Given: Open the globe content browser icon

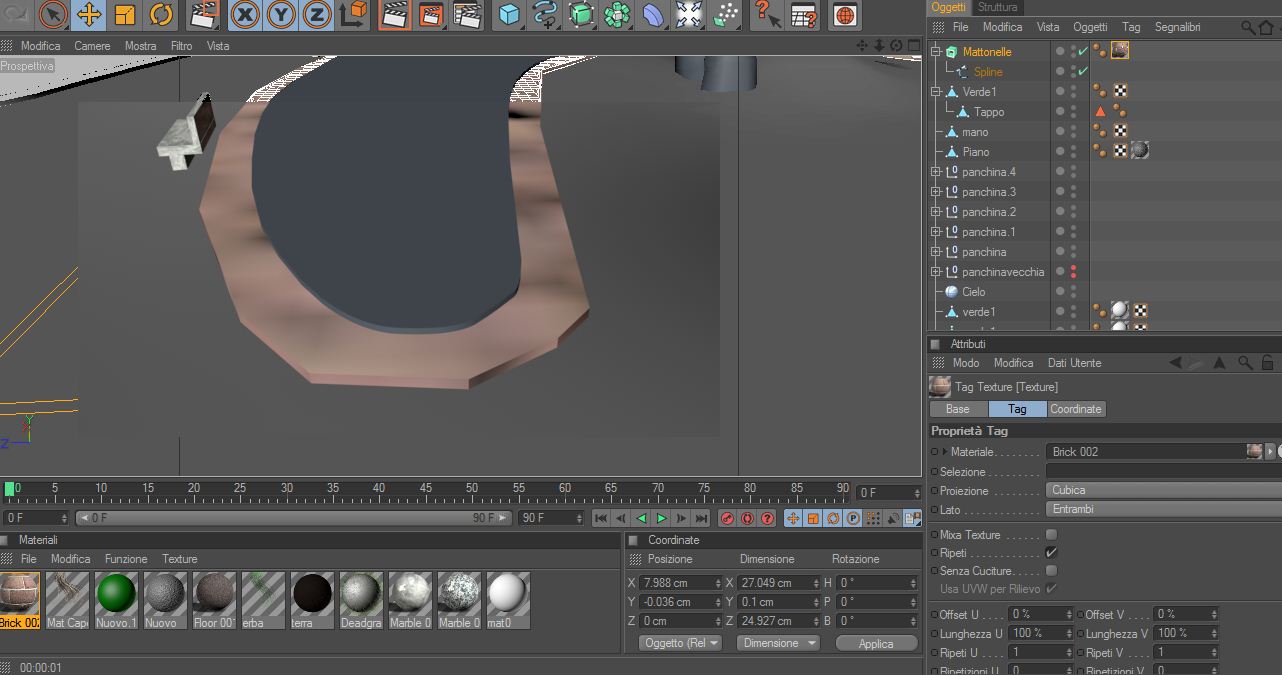Looking at the screenshot, I should point(845,15).
